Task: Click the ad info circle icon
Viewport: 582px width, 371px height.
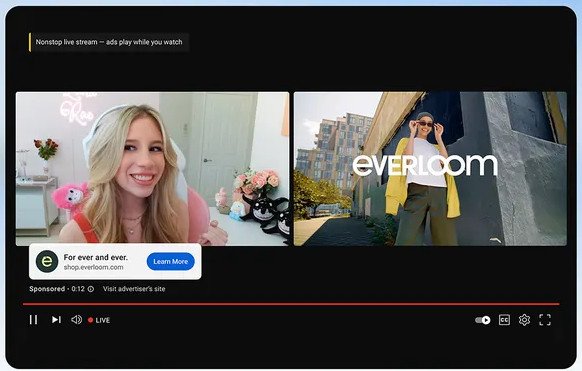Action: click(x=91, y=289)
